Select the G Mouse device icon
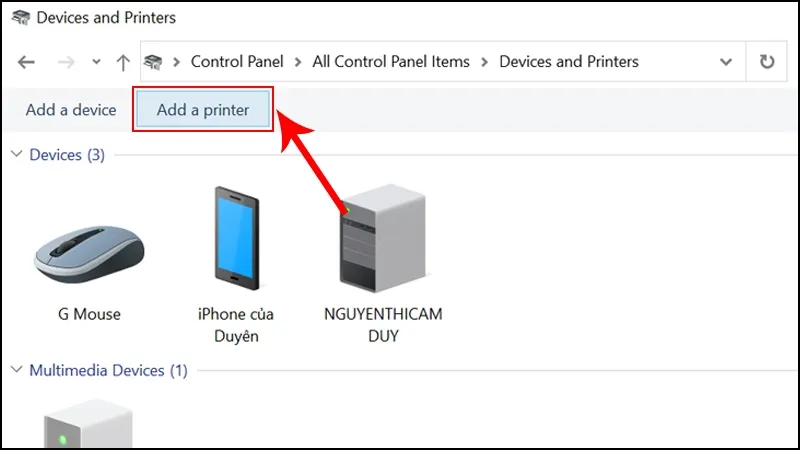This screenshot has height=450, width=800. (x=89, y=250)
